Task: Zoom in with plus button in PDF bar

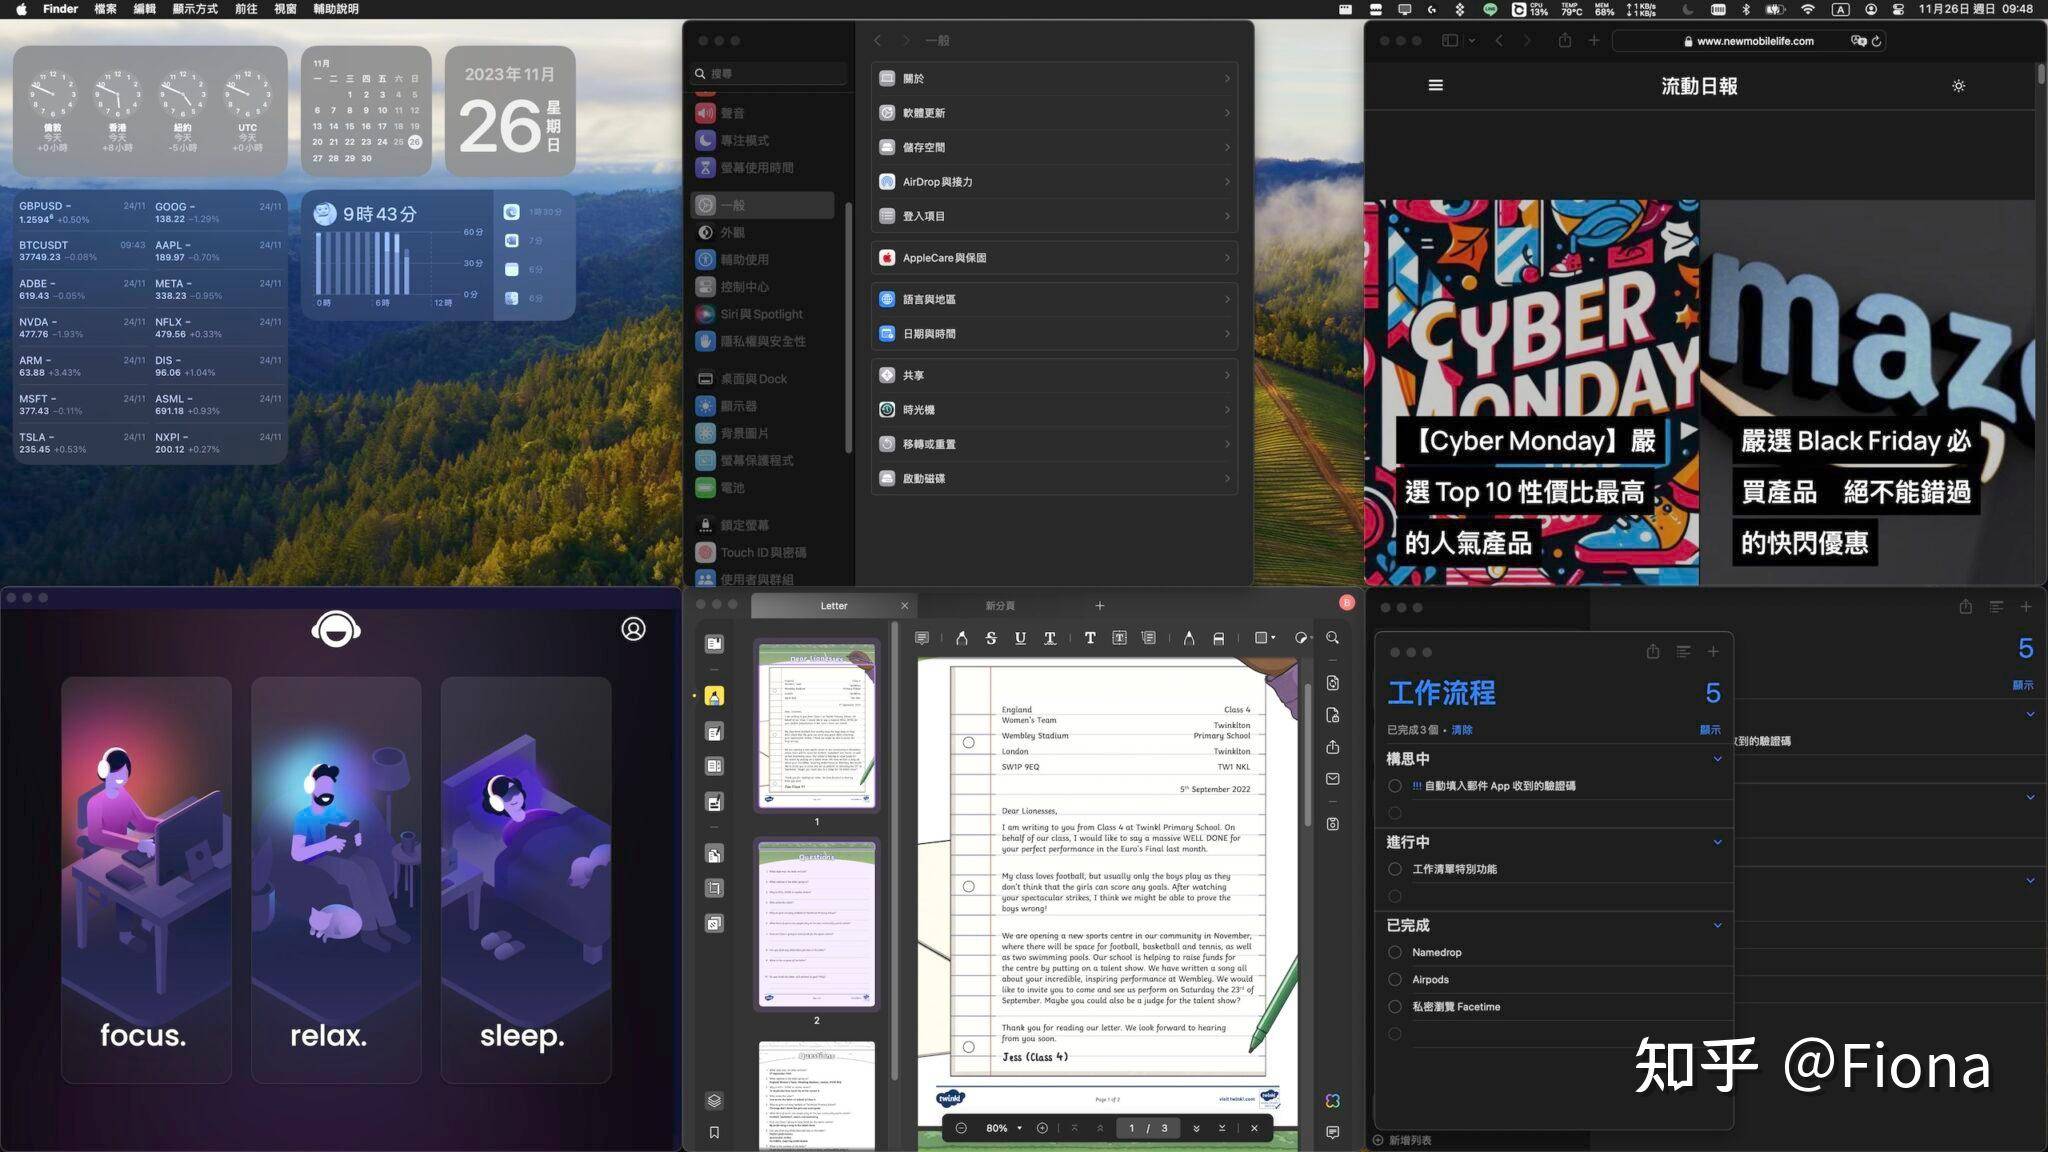Action: point(1042,1128)
